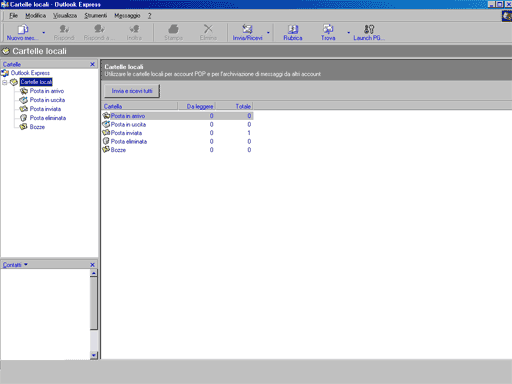Click the Inoltra toolbar icon

134,29
